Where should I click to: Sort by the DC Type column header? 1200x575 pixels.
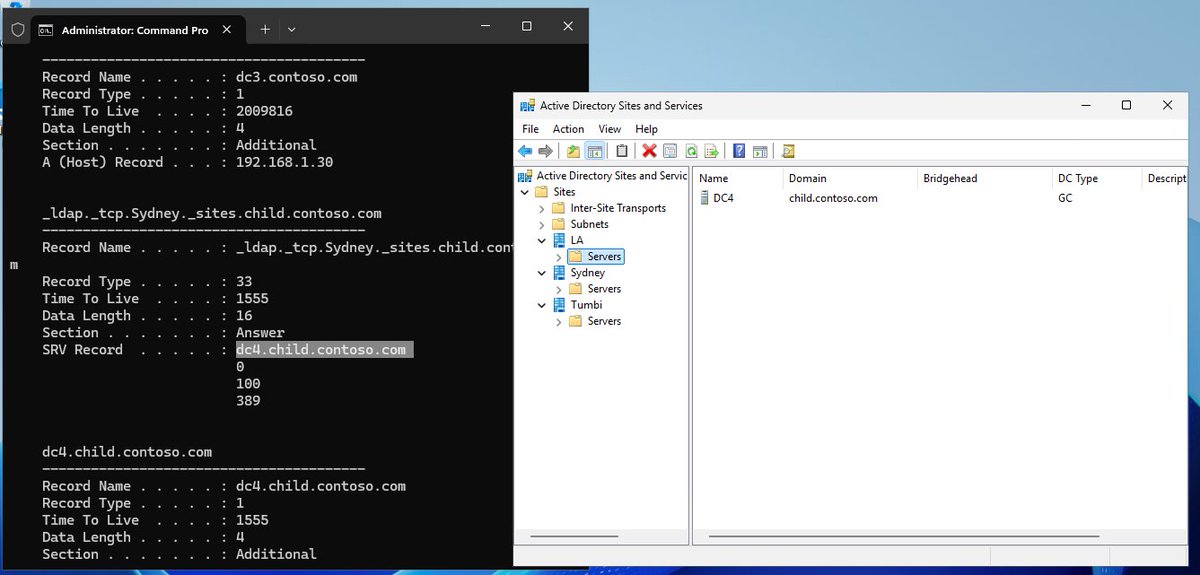coord(1097,178)
